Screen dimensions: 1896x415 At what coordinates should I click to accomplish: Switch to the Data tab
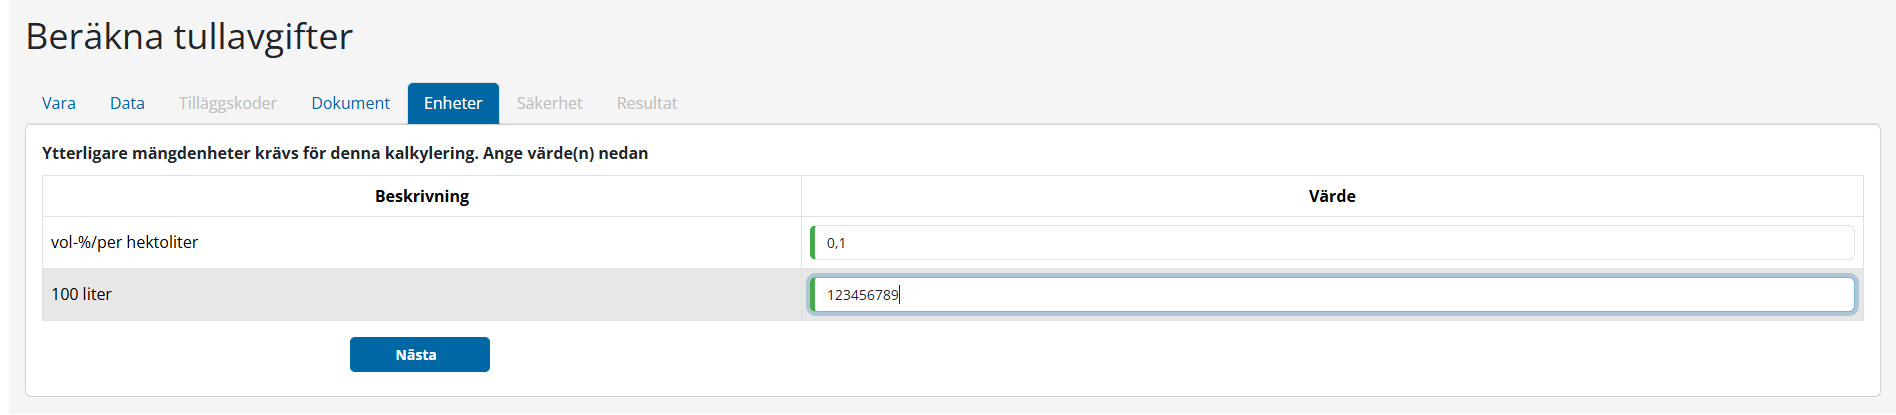click(127, 103)
